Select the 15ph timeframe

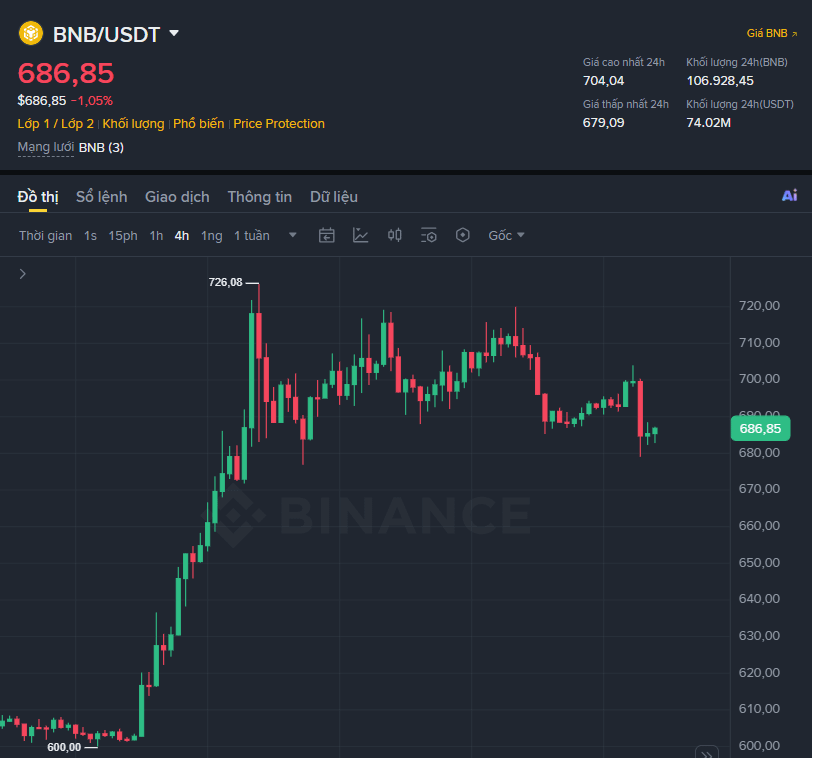123,235
